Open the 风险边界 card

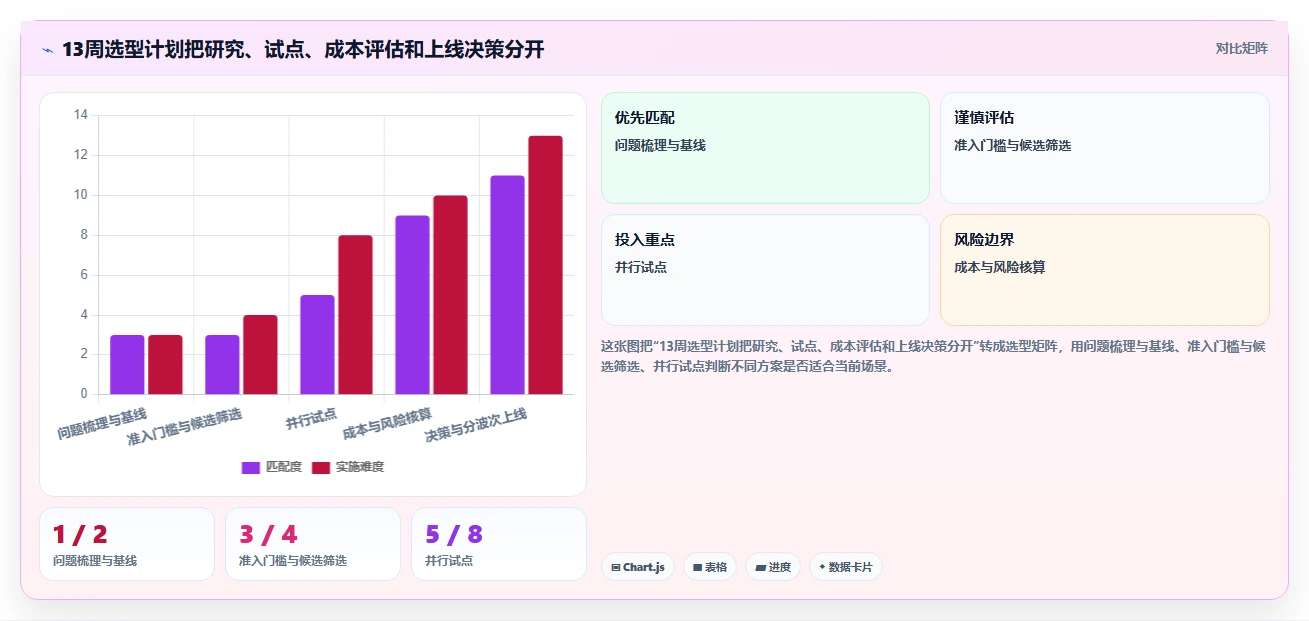point(1105,270)
